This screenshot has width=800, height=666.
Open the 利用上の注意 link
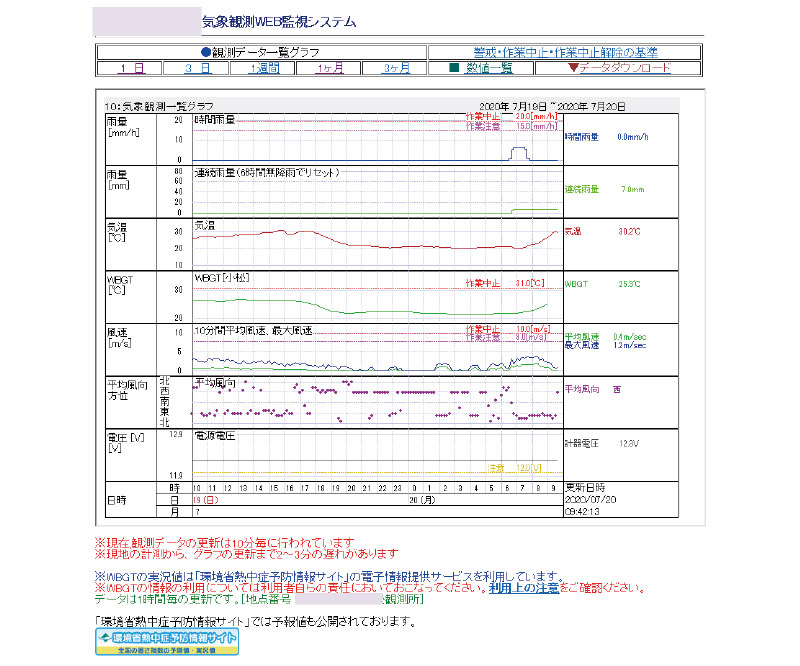(520, 588)
